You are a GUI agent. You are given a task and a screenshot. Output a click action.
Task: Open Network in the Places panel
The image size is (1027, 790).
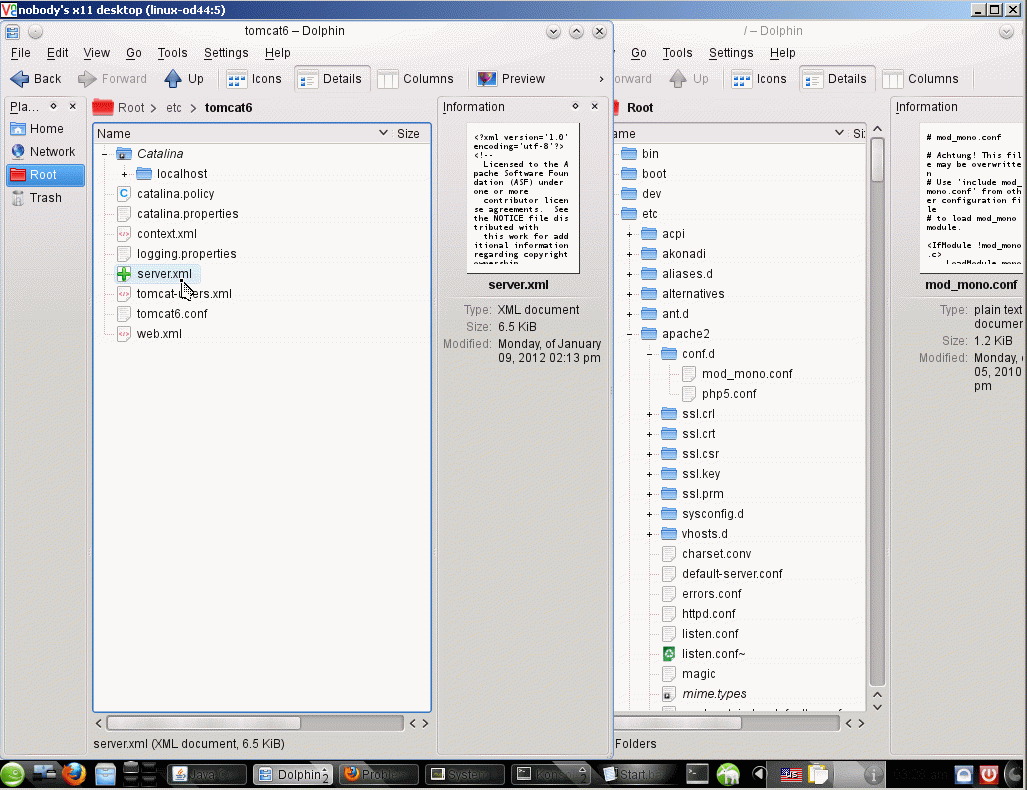coord(45,152)
